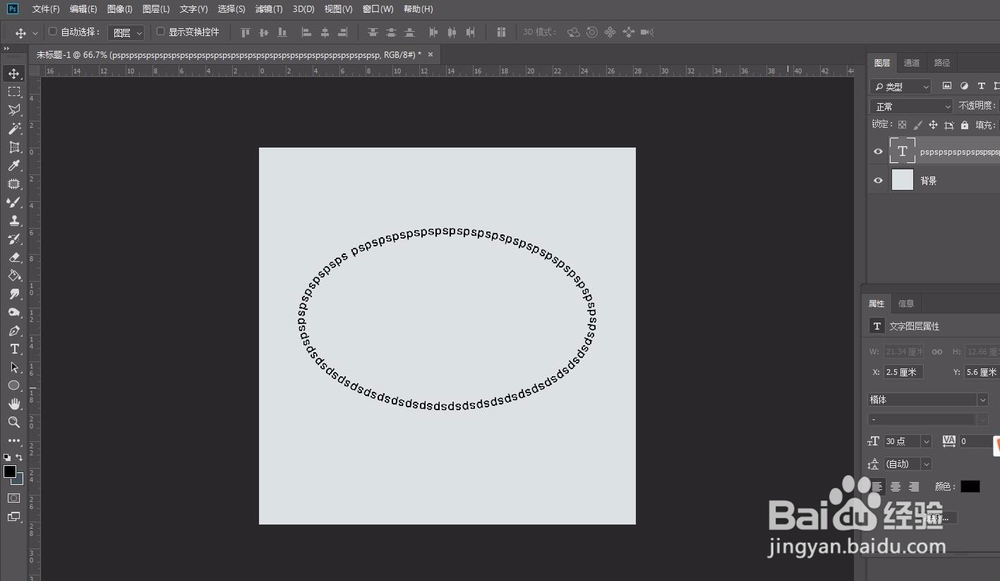The width and height of the screenshot is (1000, 581).
Task: Click the background color swatch
Action: coord(19,480)
